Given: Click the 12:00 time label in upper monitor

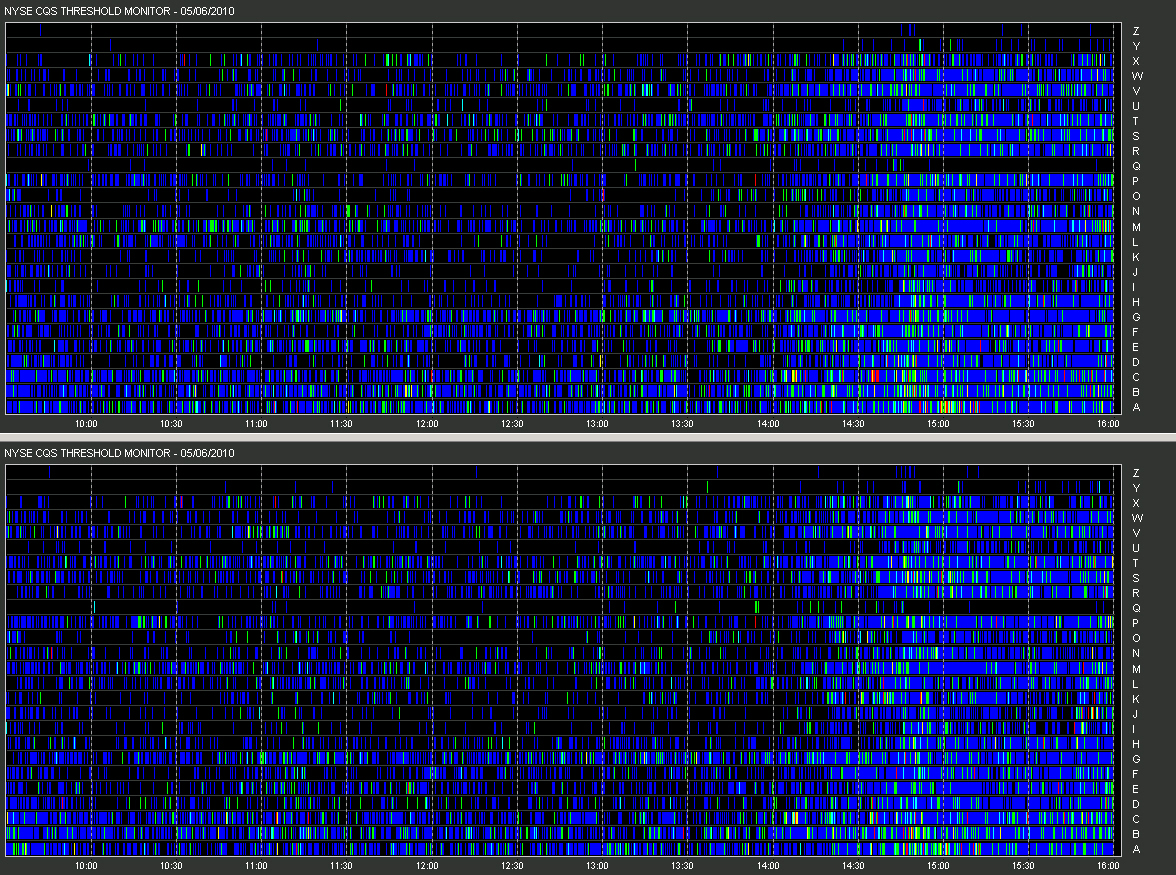Looking at the screenshot, I should point(427,424).
